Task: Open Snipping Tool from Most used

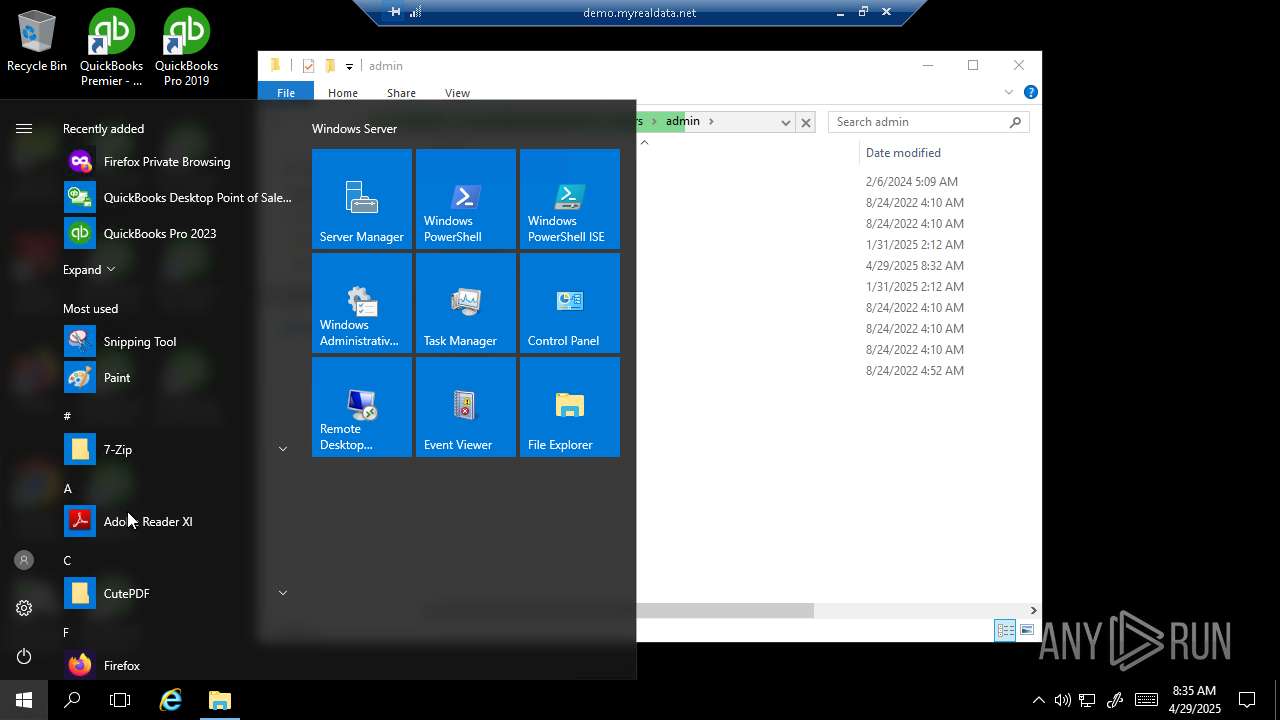Action: tap(178, 342)
